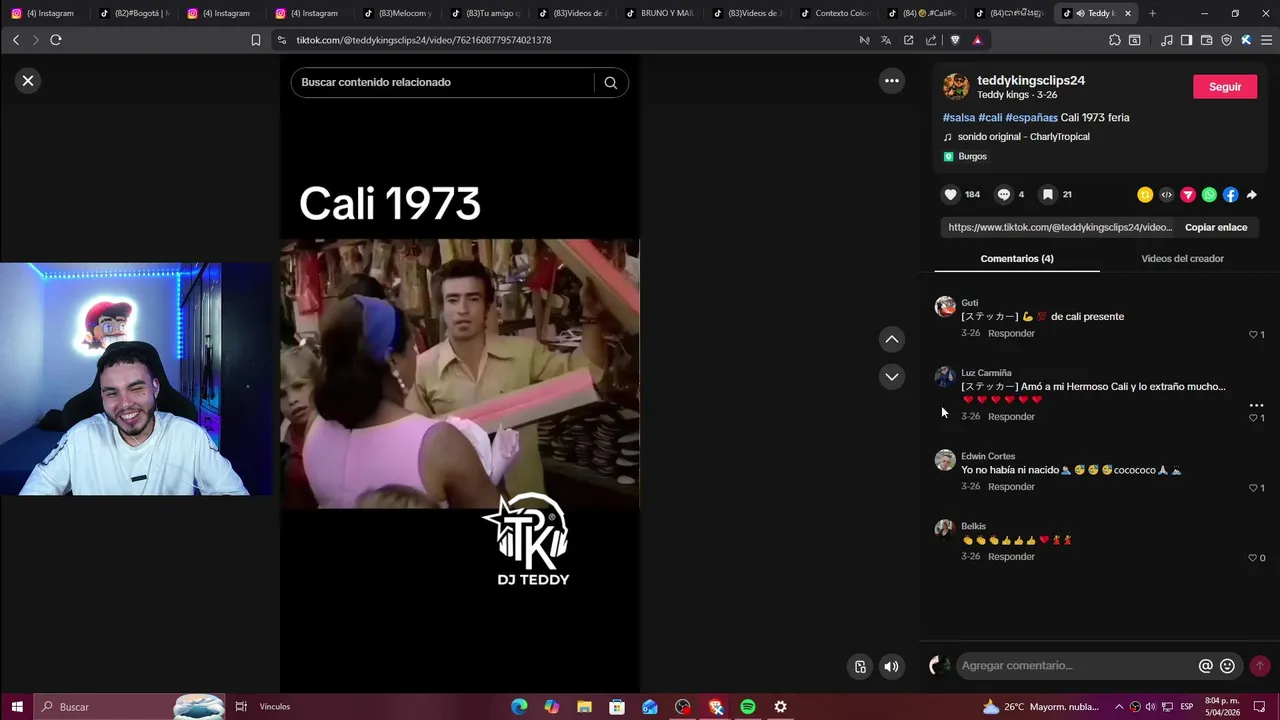Open the teddykingsclips24 profile avatar
Image resolution: width=1280 pixels, height=720 pixels.
tap(956, 87)
